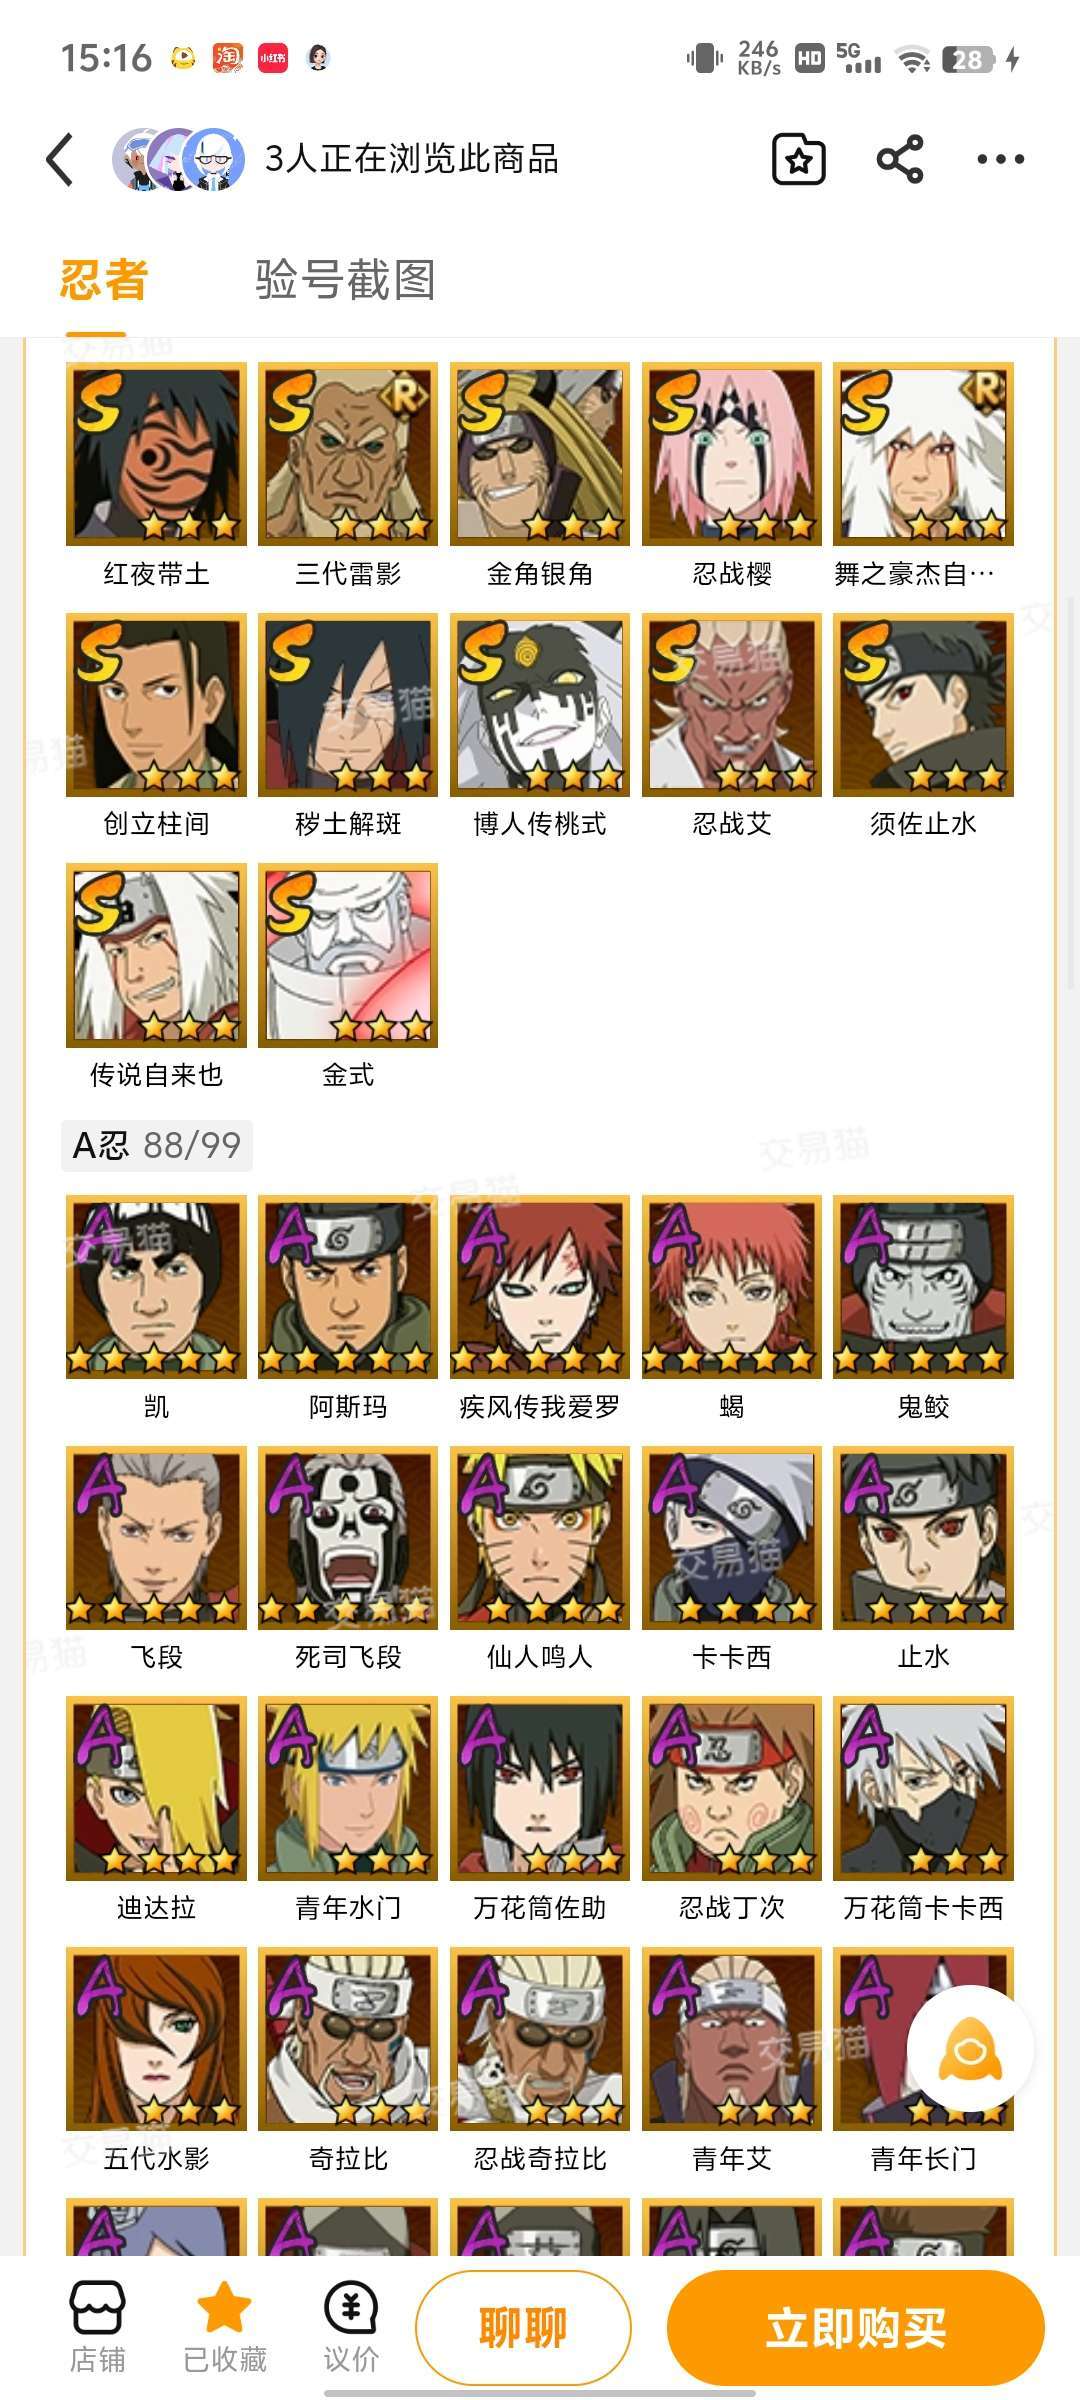Switch to the 验号截图 tab
Viewport: 1080px width, 2400px height.
[x=345, y=280]
